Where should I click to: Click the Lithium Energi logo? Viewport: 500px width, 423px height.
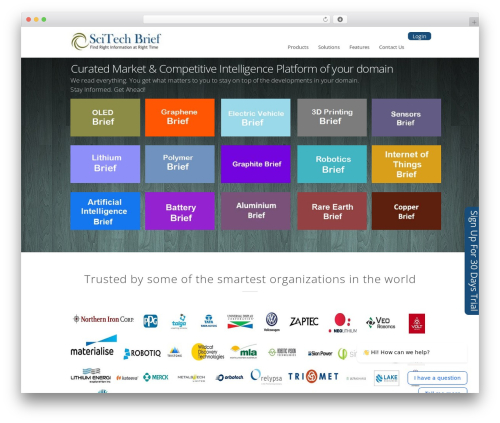coord(91,376)
